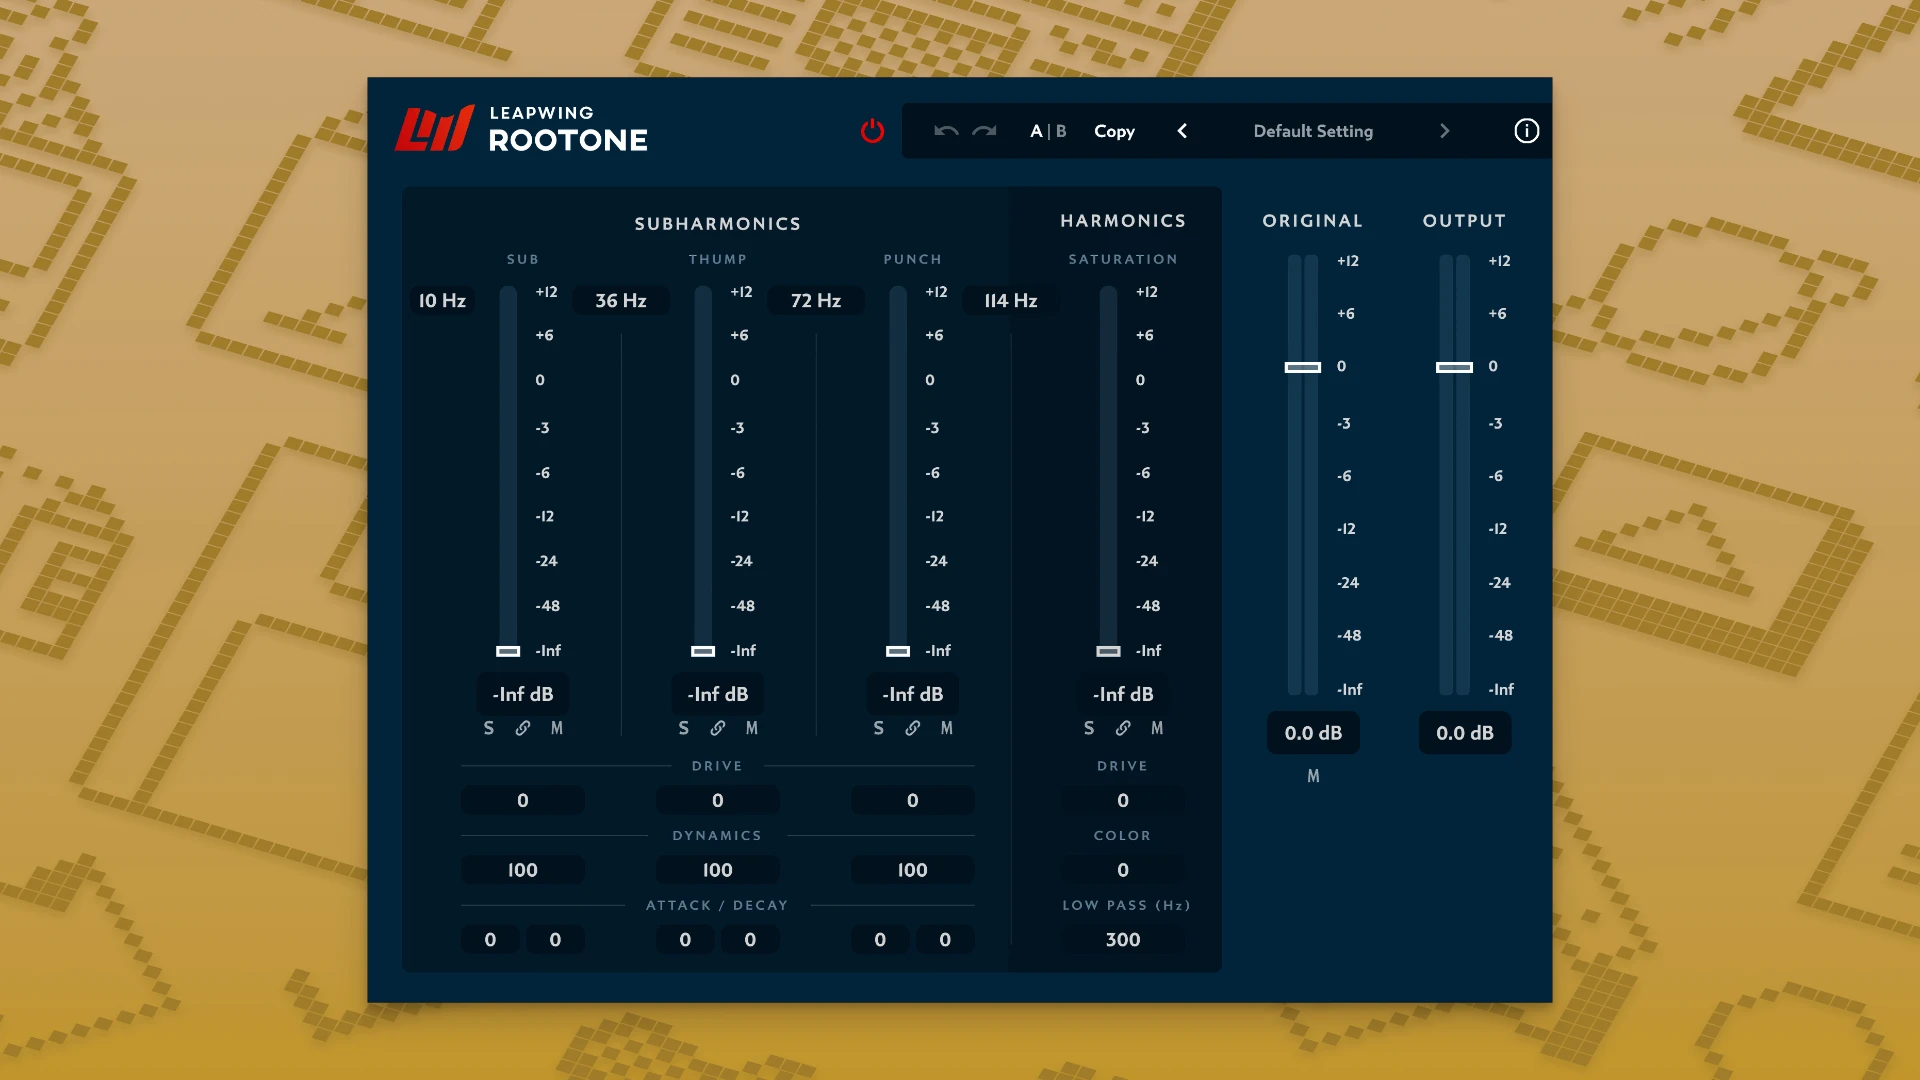This screenshot has height=1080, width=1920.
Task: Click the Copy button
Action: tap(1114, 131)
